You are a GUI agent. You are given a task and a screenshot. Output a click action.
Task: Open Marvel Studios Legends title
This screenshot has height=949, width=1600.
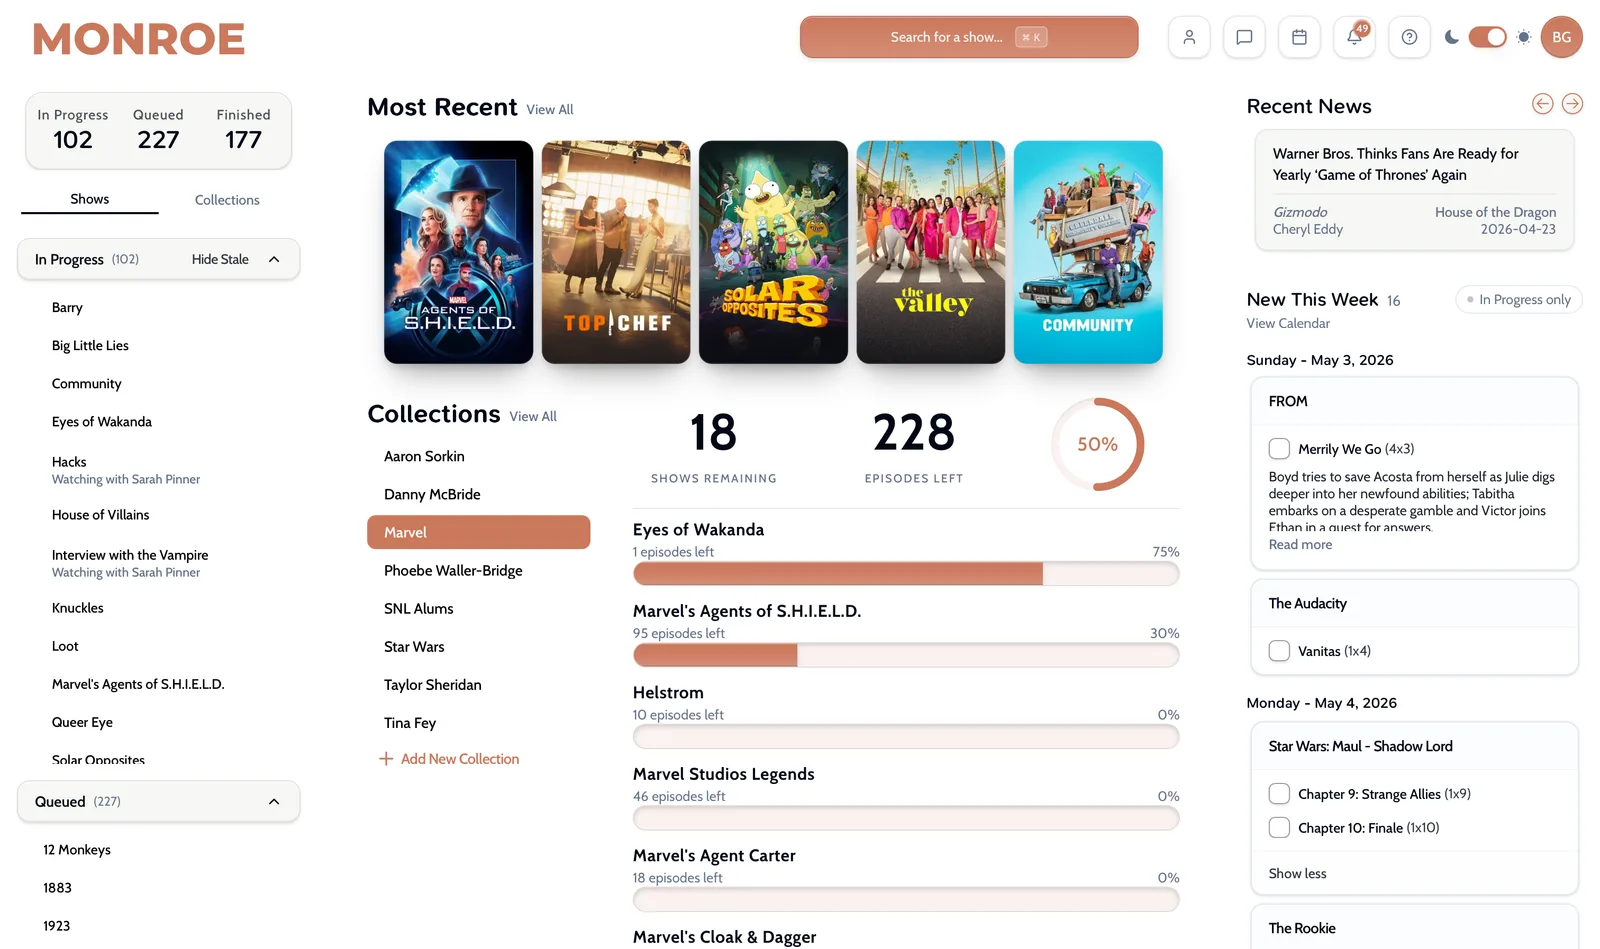click(x=724, y=774)
